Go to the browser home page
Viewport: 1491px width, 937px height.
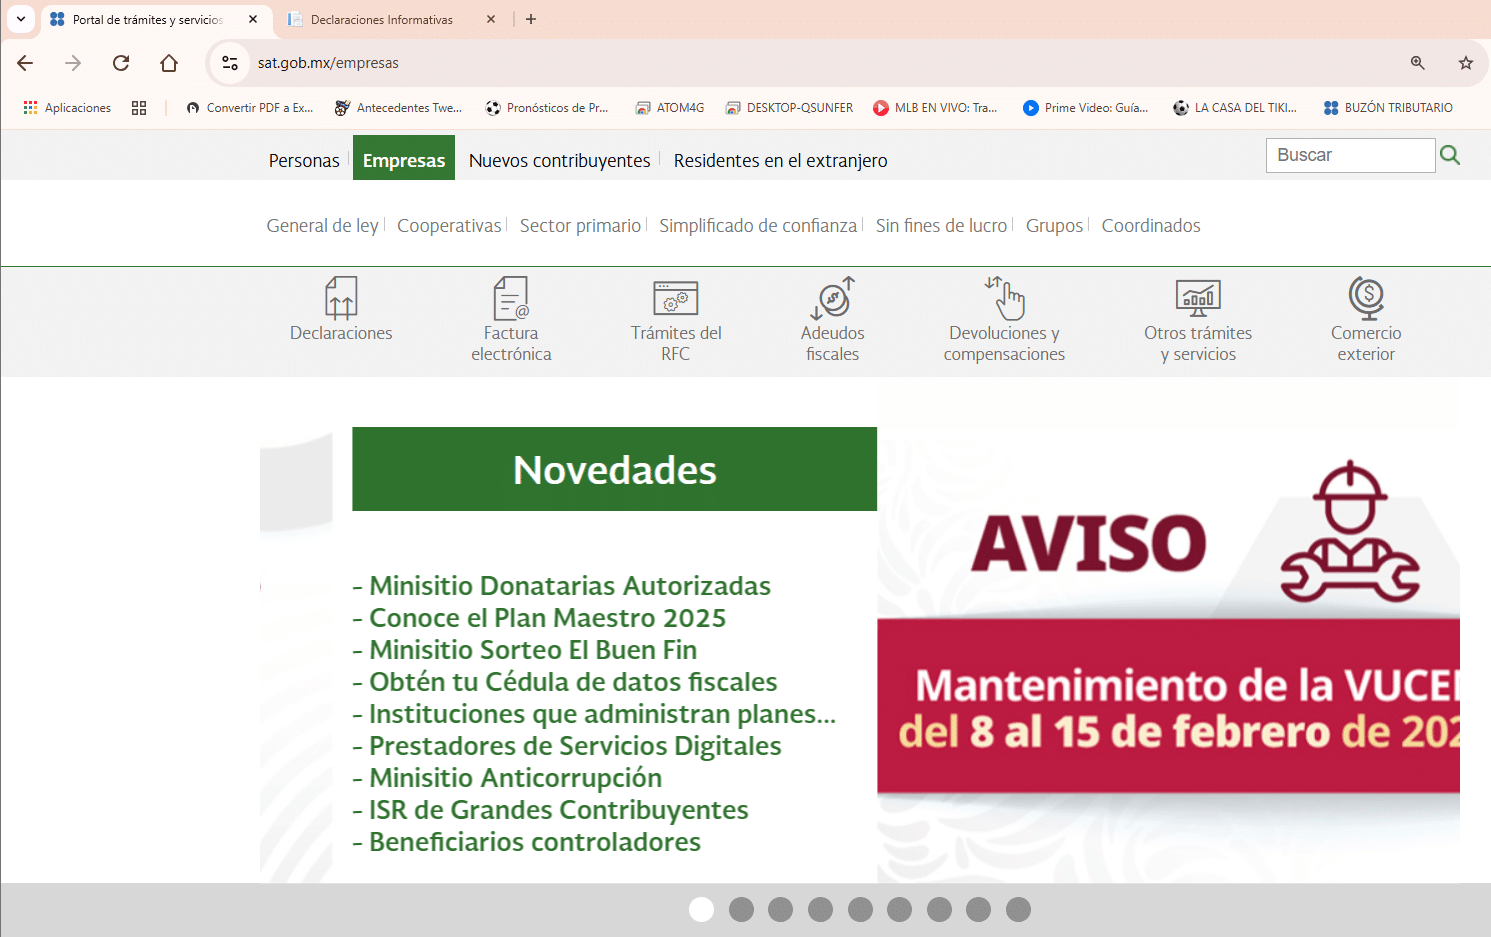[x=169, y=62]
